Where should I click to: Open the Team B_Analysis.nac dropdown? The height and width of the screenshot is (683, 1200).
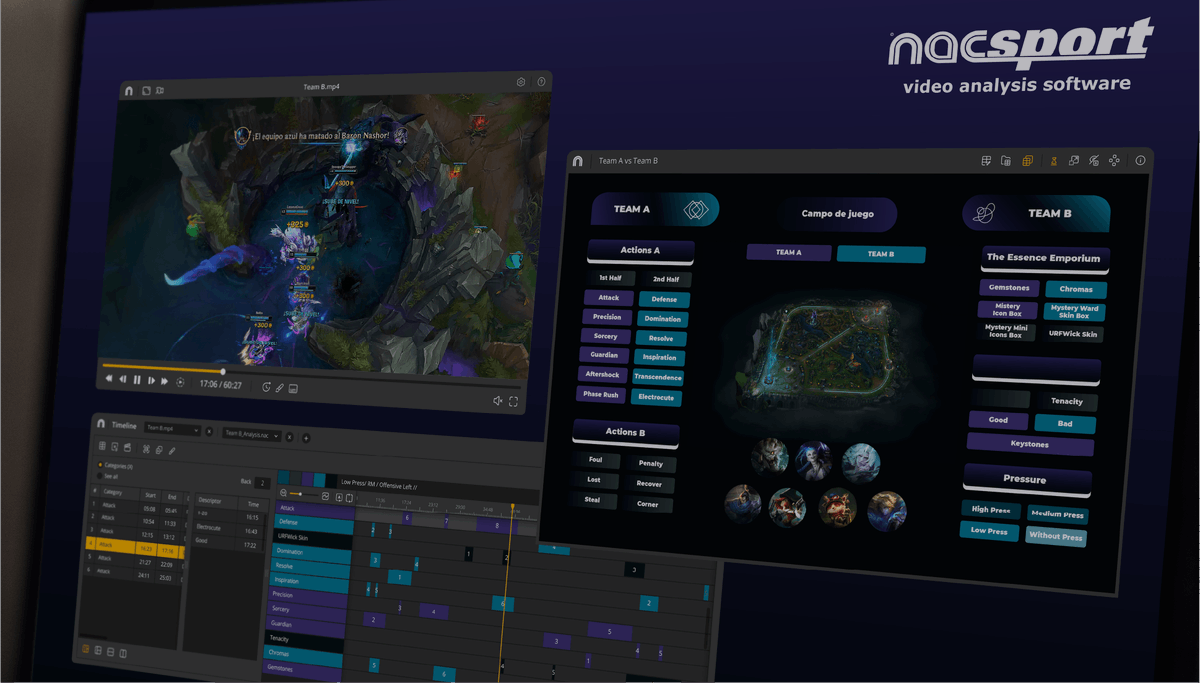coord(252,435)
